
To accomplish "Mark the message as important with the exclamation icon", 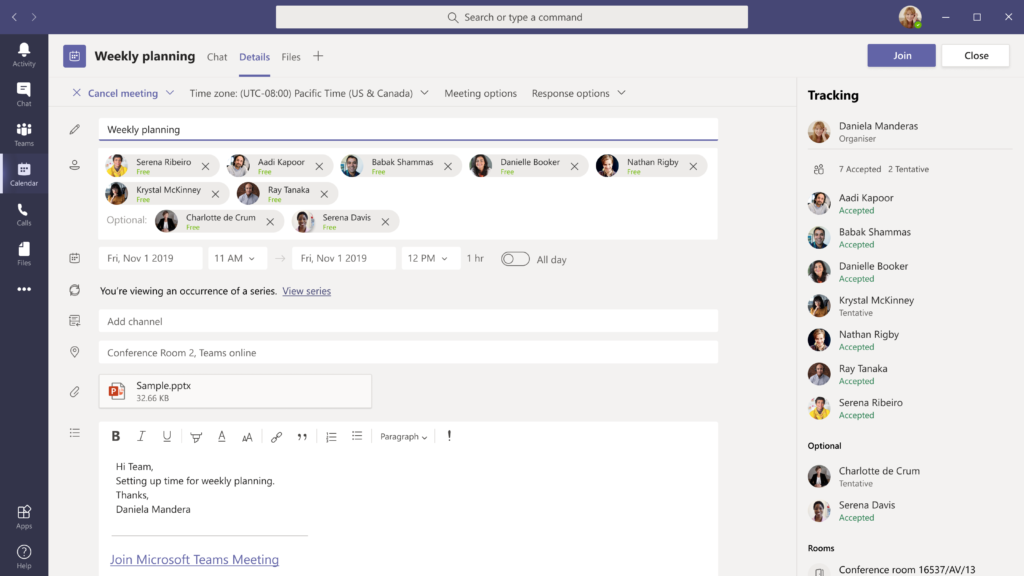I will click(x=449, y=436).
